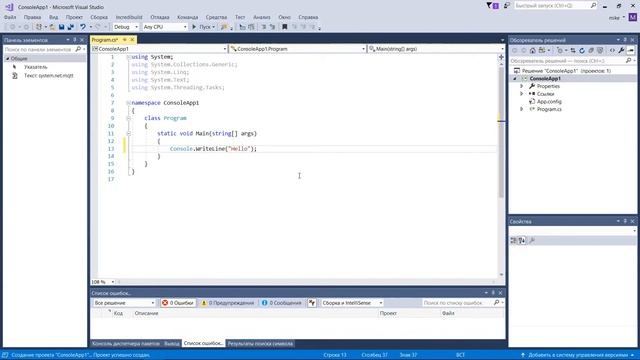
Task: Toggle the 0 Warnings filter button
Action: point(228,303)
